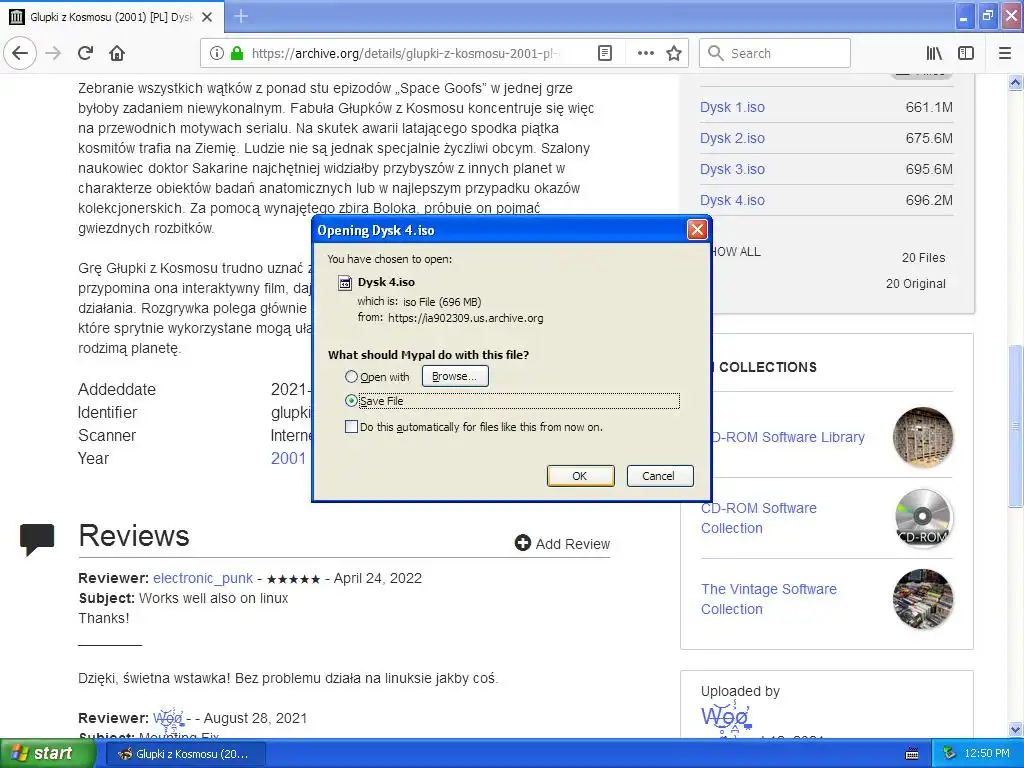
Task: Select the Save File radio option
Action: [x=351, y=401]
